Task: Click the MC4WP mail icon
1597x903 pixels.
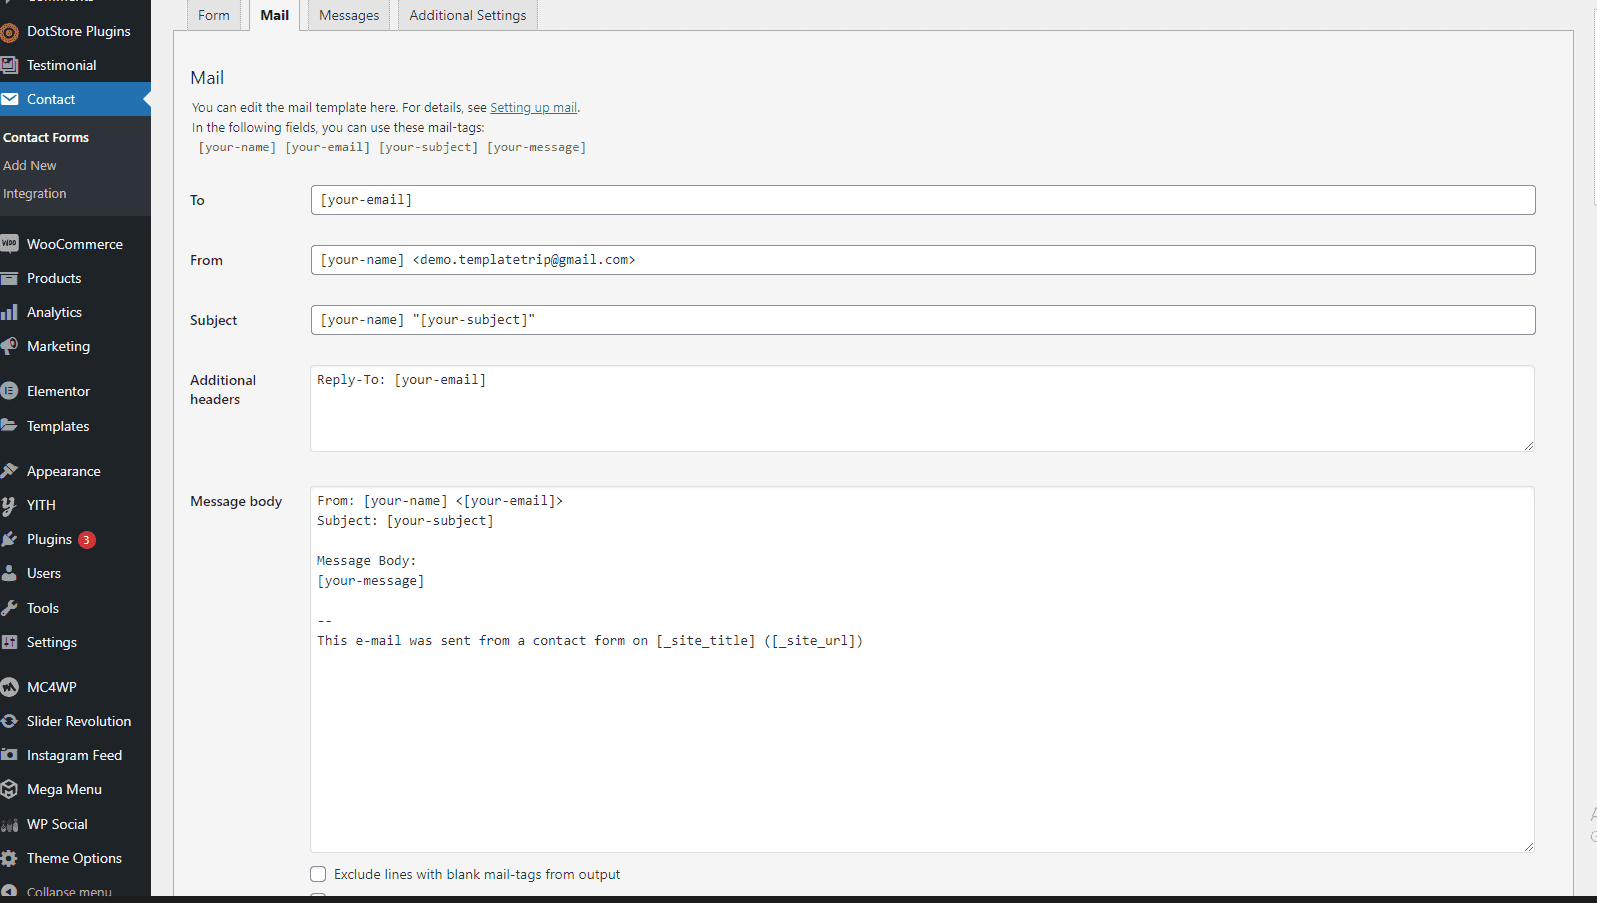Action: point(9,687)
